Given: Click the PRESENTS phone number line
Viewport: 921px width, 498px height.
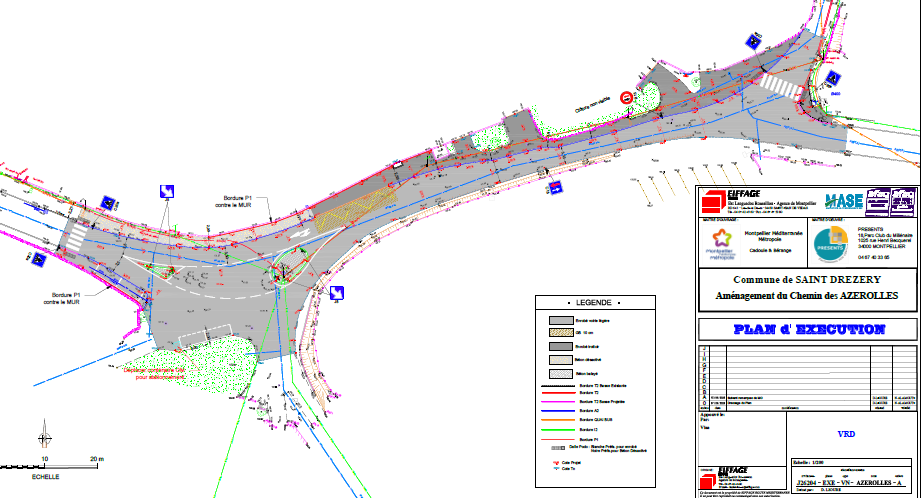Looking at the screenshot, I should [873, 257].
